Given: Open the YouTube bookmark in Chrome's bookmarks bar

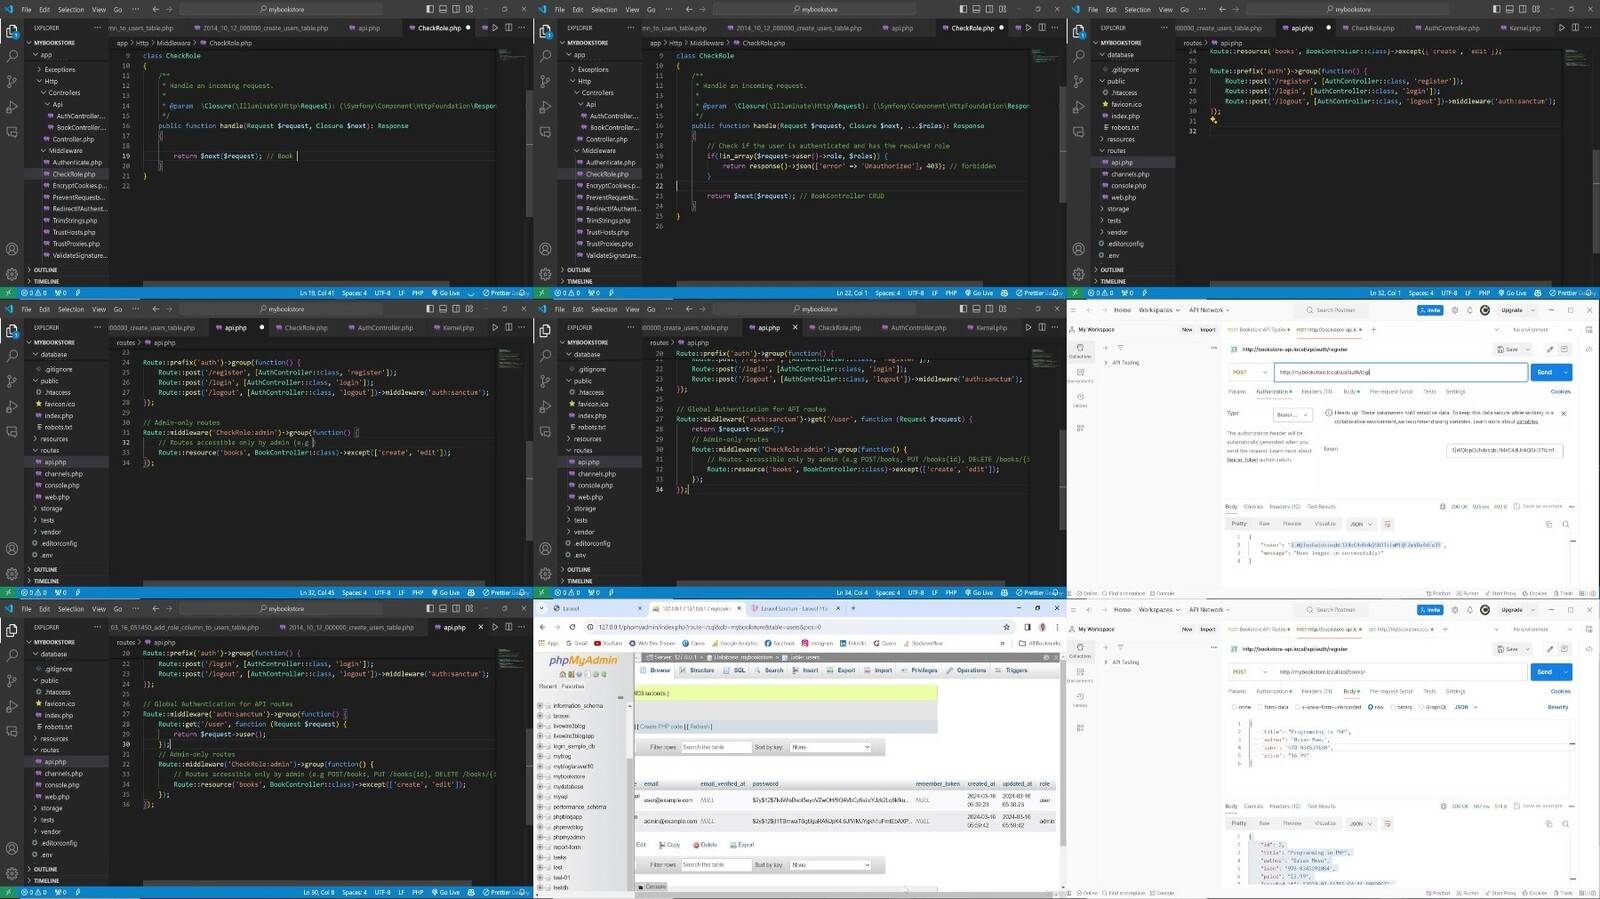Looking at the screenshot, I should click(608, 644).
